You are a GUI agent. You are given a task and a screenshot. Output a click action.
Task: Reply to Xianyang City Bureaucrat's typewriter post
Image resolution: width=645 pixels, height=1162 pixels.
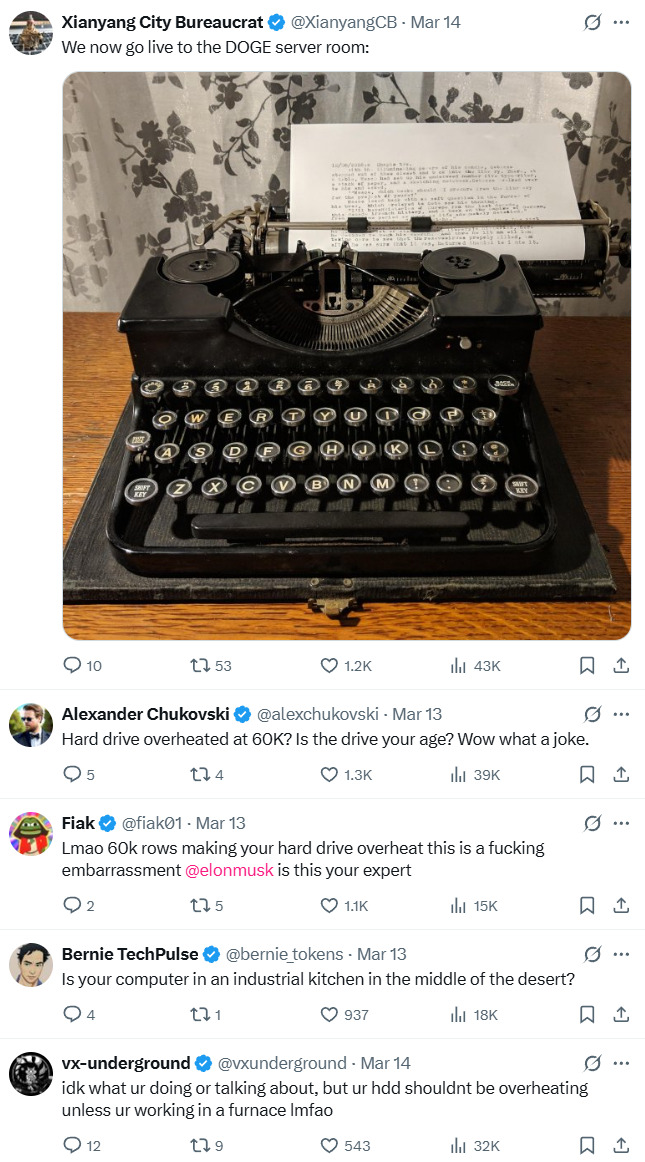point(72,665)
